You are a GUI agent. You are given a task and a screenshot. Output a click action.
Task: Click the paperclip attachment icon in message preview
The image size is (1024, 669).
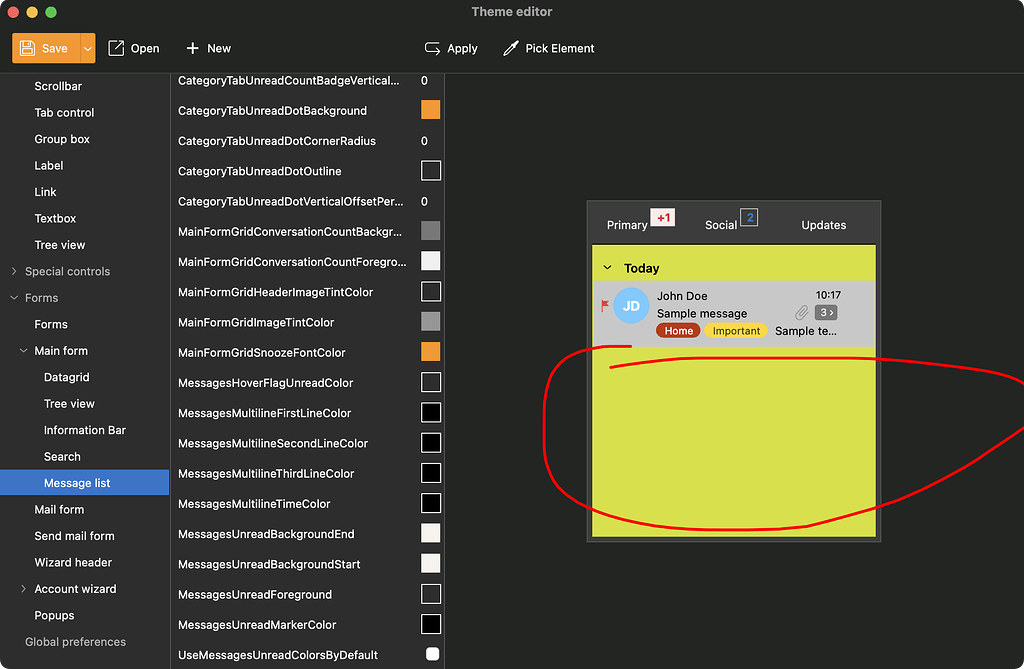[x=800, y=313]
